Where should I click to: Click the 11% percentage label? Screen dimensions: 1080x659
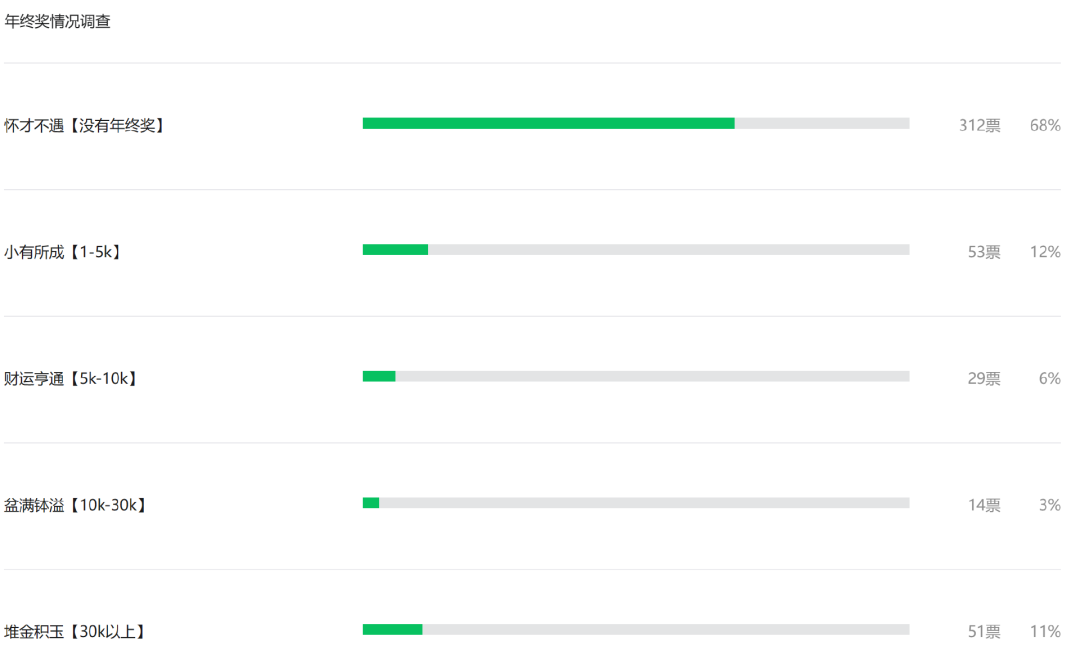(x=1045, y=631)
